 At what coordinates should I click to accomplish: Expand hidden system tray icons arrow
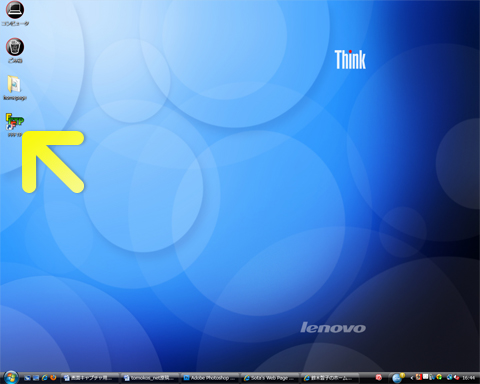click(411, 378)
